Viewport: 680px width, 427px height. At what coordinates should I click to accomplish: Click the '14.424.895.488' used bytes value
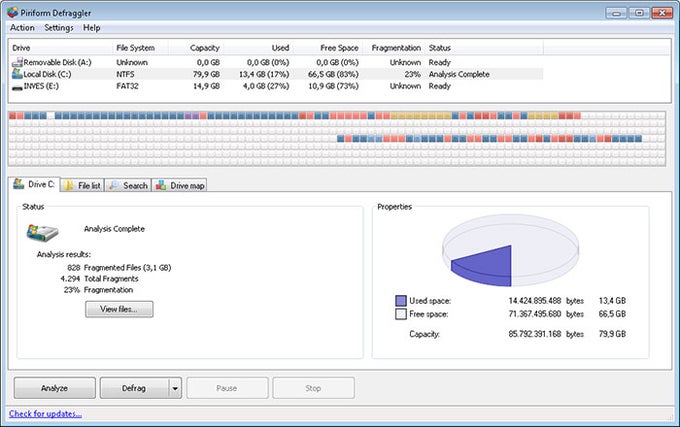point(535,300)
